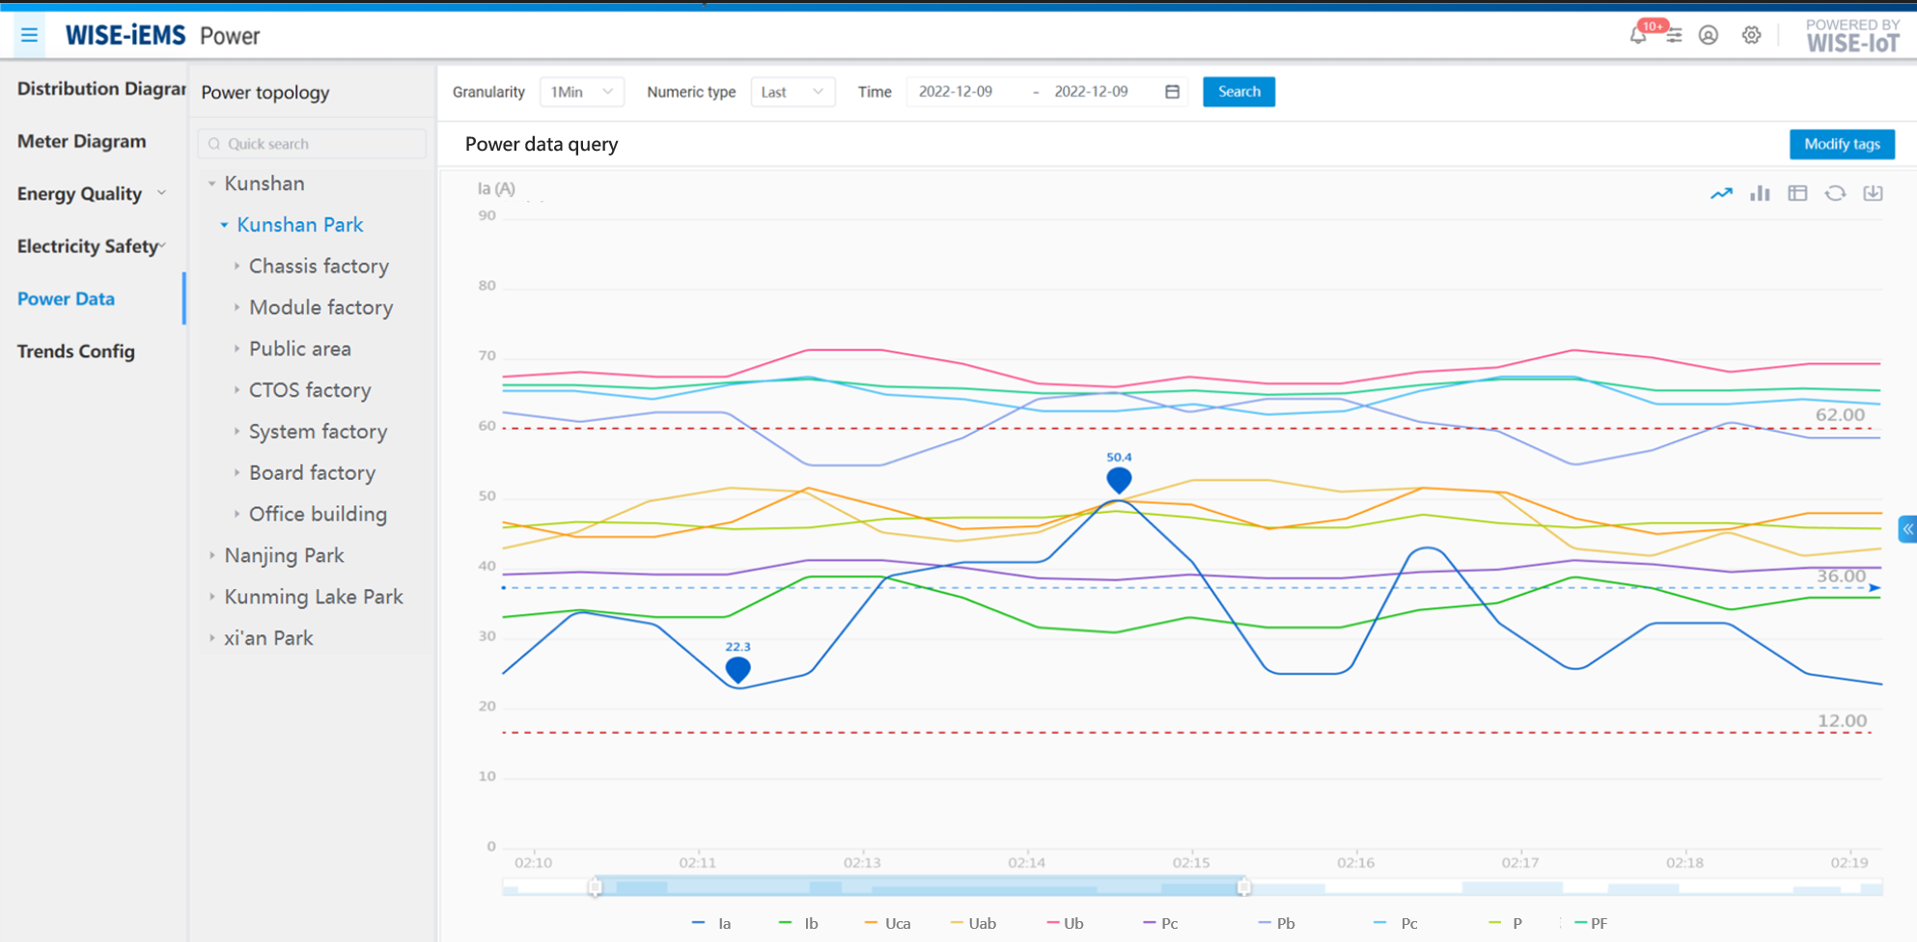Select System factory in topology tree
1917x942 pixels.
pos(318,431)
